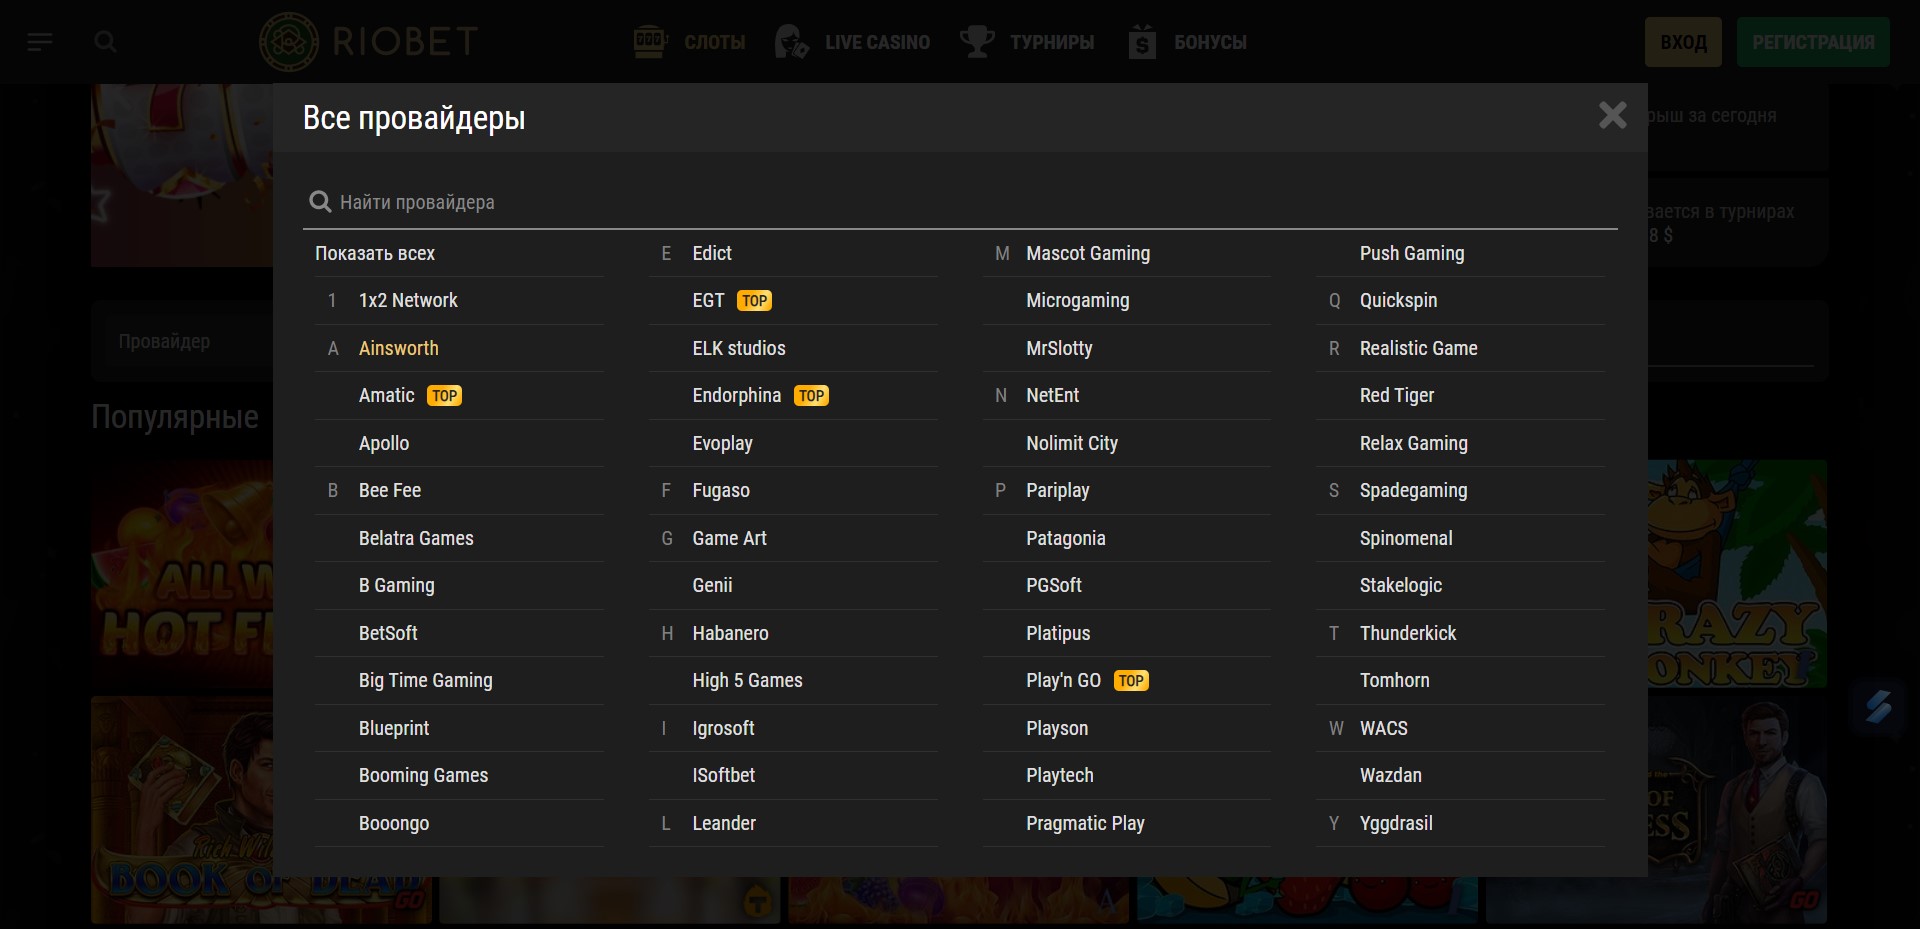Choose Platipus provider

pos(1058,633)
